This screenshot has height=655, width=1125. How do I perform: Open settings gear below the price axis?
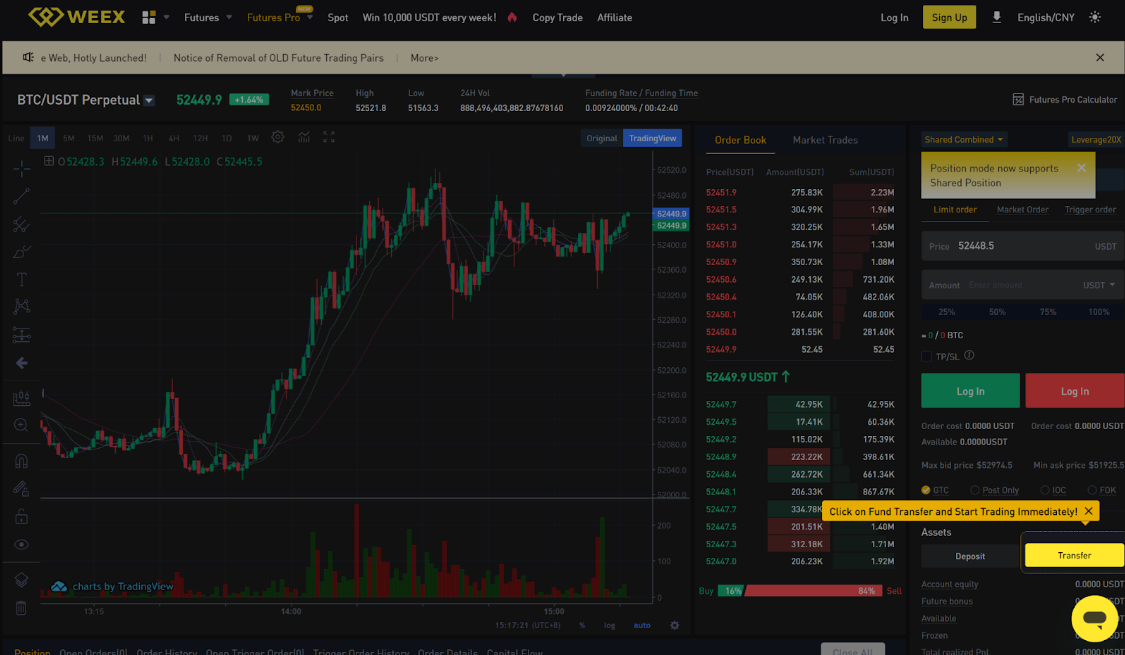[674, 626]
